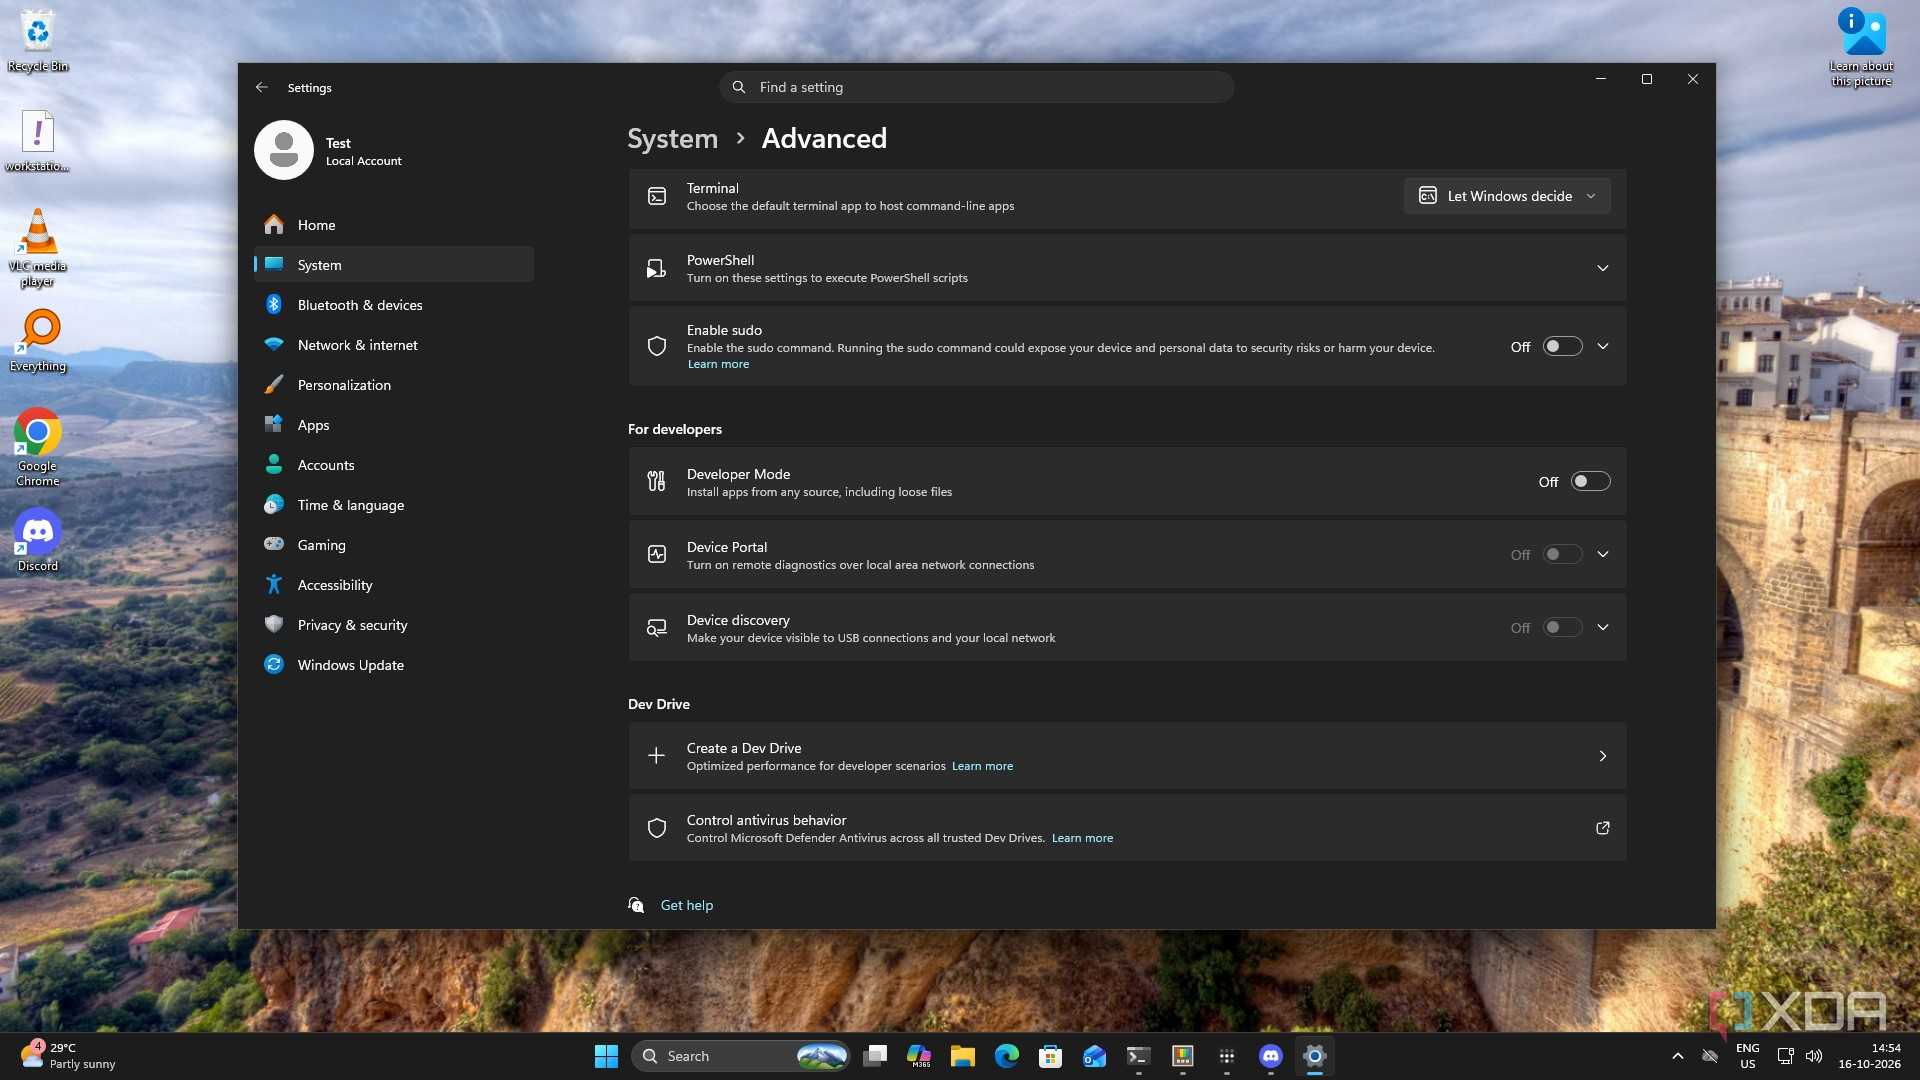Open Discord desktop shortcut
This screenshot has height=1080, width=1920.
coord(38,540)
